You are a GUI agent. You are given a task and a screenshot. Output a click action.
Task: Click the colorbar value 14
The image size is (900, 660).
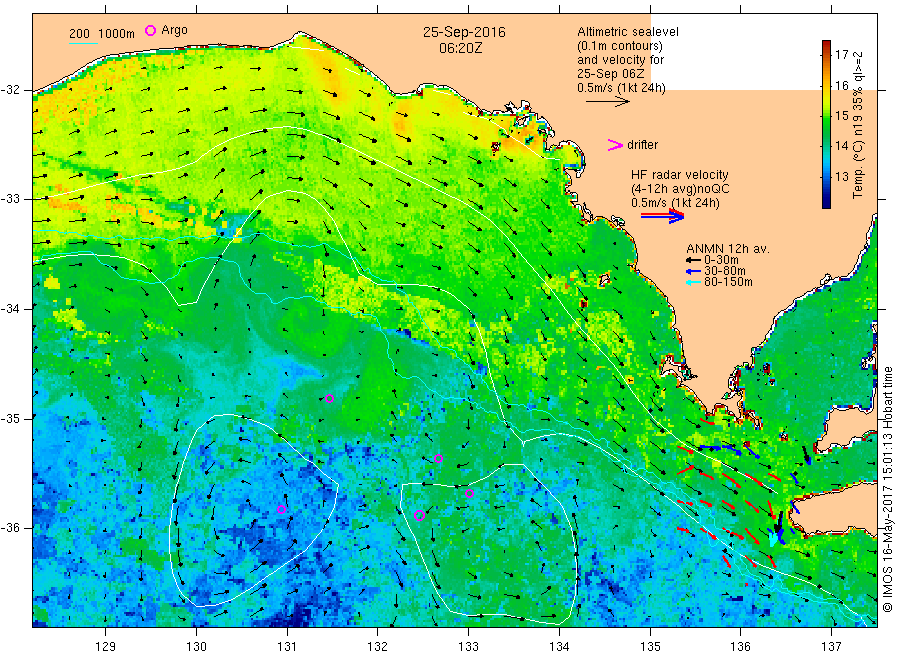tap(841, 146)
